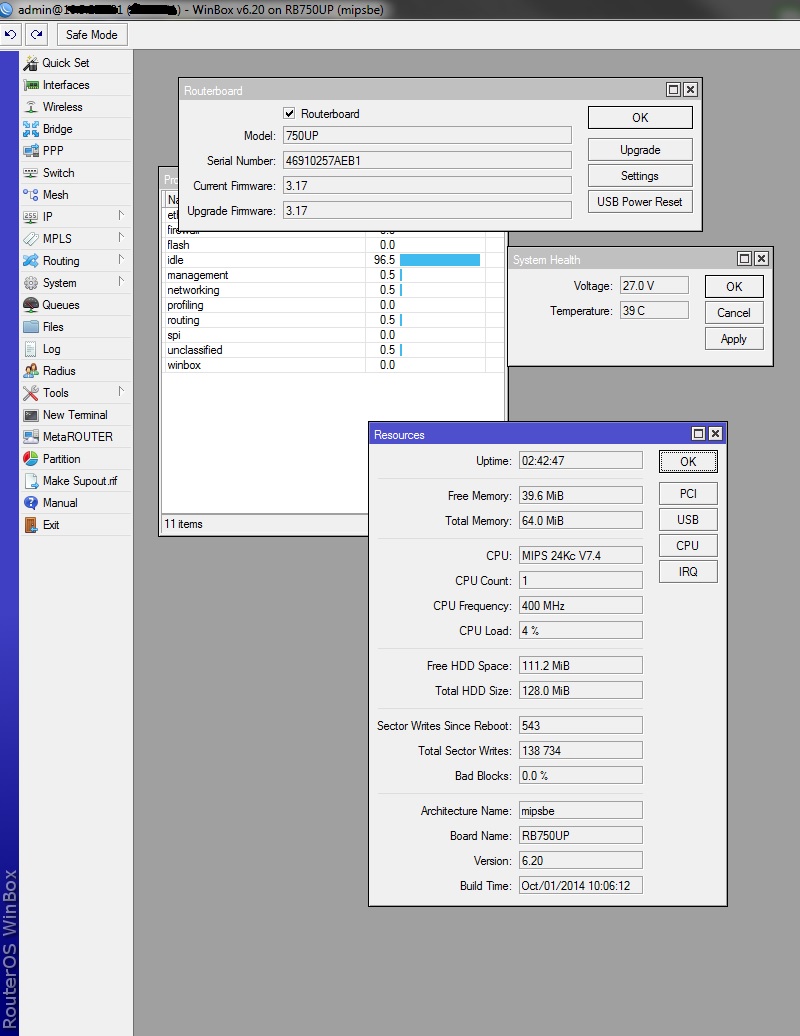Image resolution: width=800 pixels, height=1036 pixels.
Task: Open the MetaROUTER icon
Action: (x=31, y=437)
